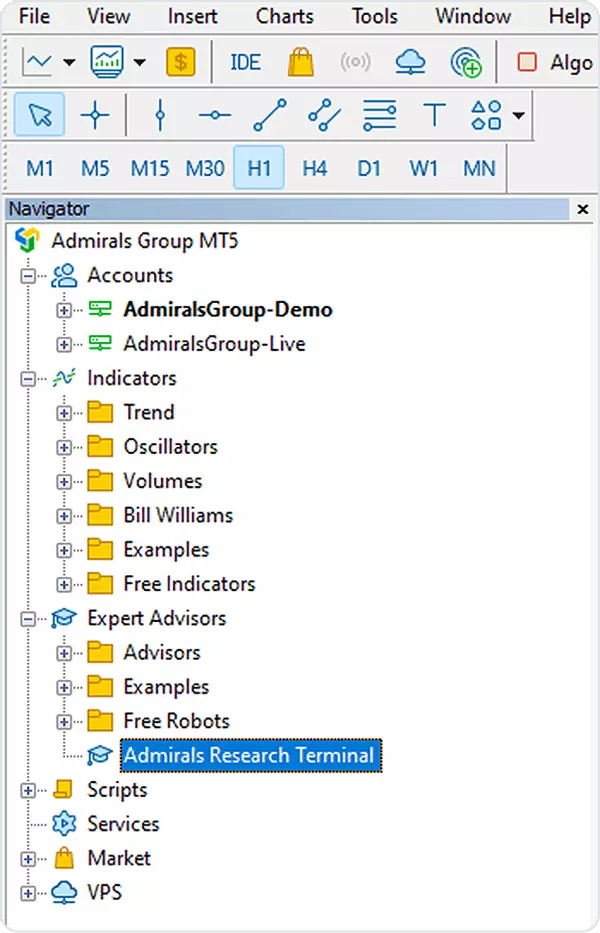Expand the Free Indicators folder

coord(64,584)
